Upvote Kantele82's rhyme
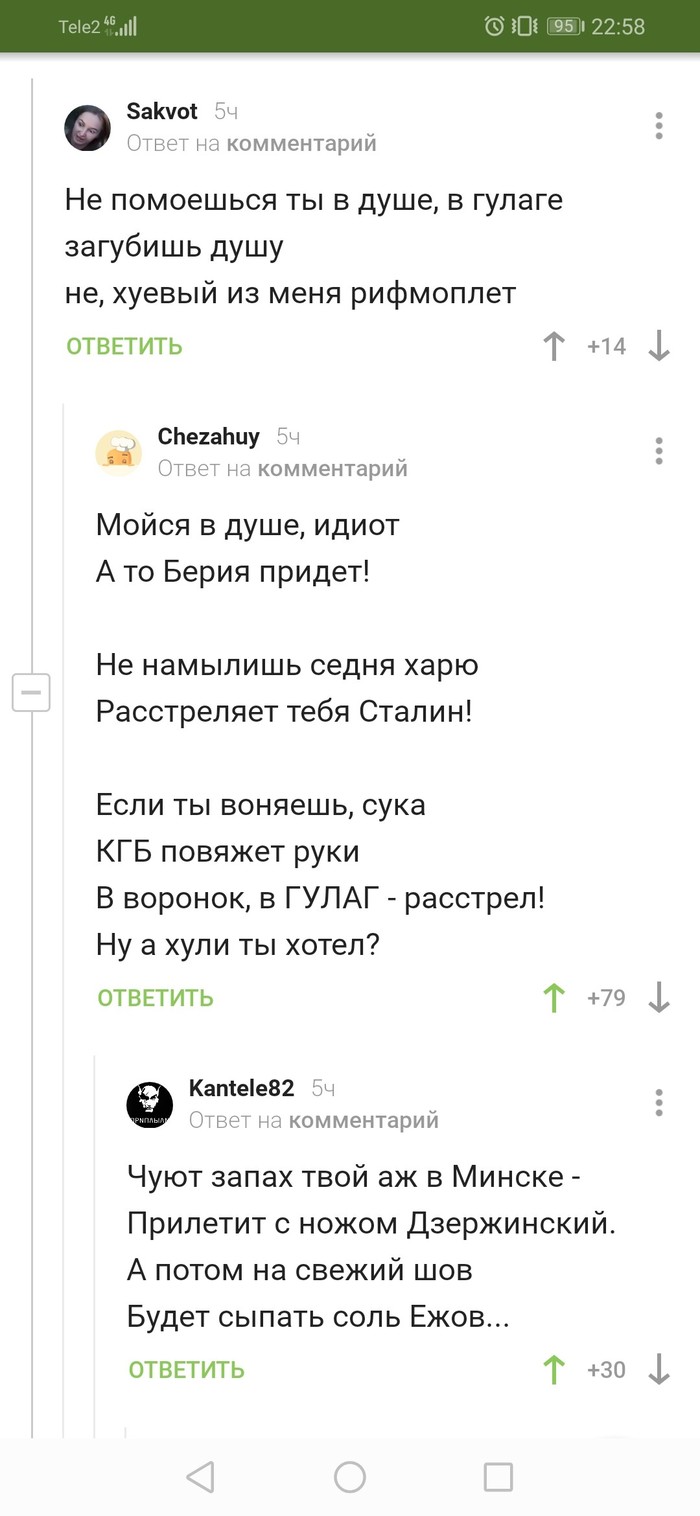 click(553, 1369)
